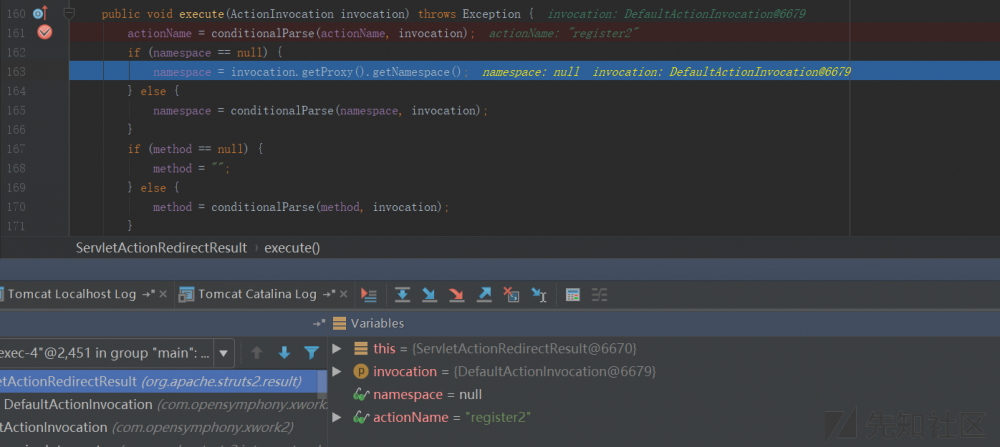Click pin icon on Tomcat Catalina Log tab
1000x447 pixels.
pos(329,294)
